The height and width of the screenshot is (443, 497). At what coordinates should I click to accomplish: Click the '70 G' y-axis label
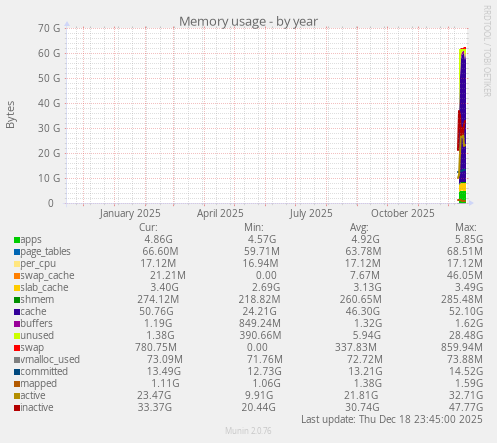(49, 28)
